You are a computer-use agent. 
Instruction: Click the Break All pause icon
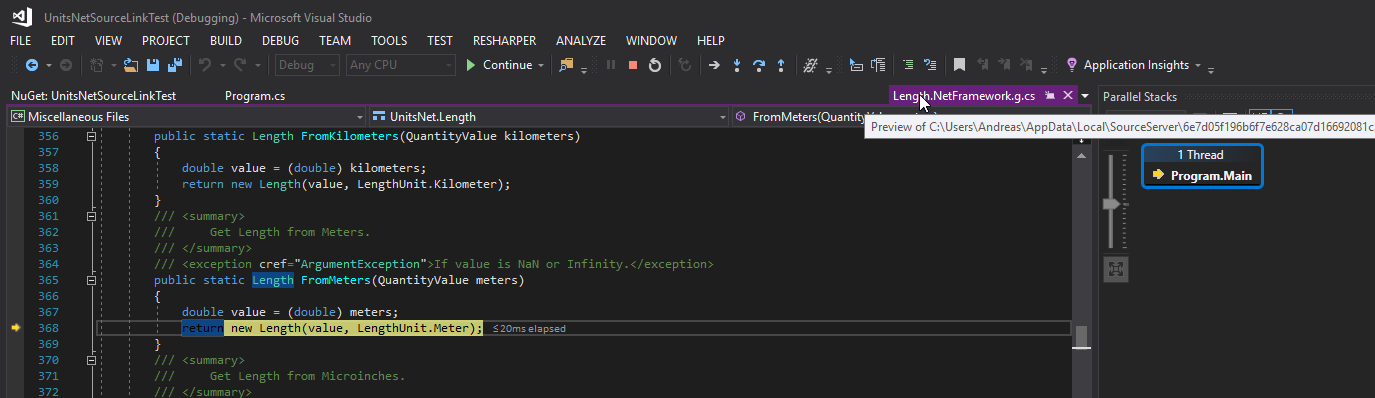611,65
